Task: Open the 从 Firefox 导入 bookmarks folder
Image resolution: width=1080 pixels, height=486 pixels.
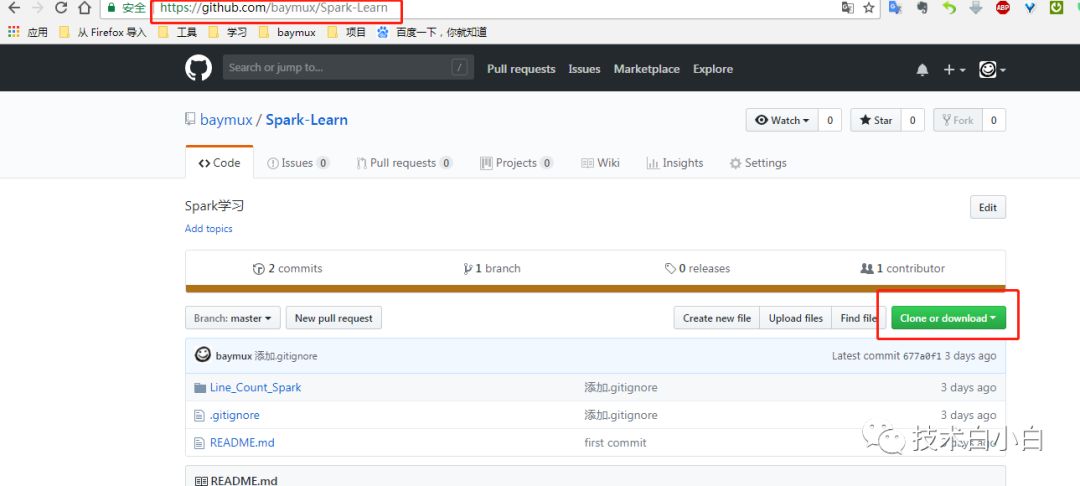Action: point(103,32)
